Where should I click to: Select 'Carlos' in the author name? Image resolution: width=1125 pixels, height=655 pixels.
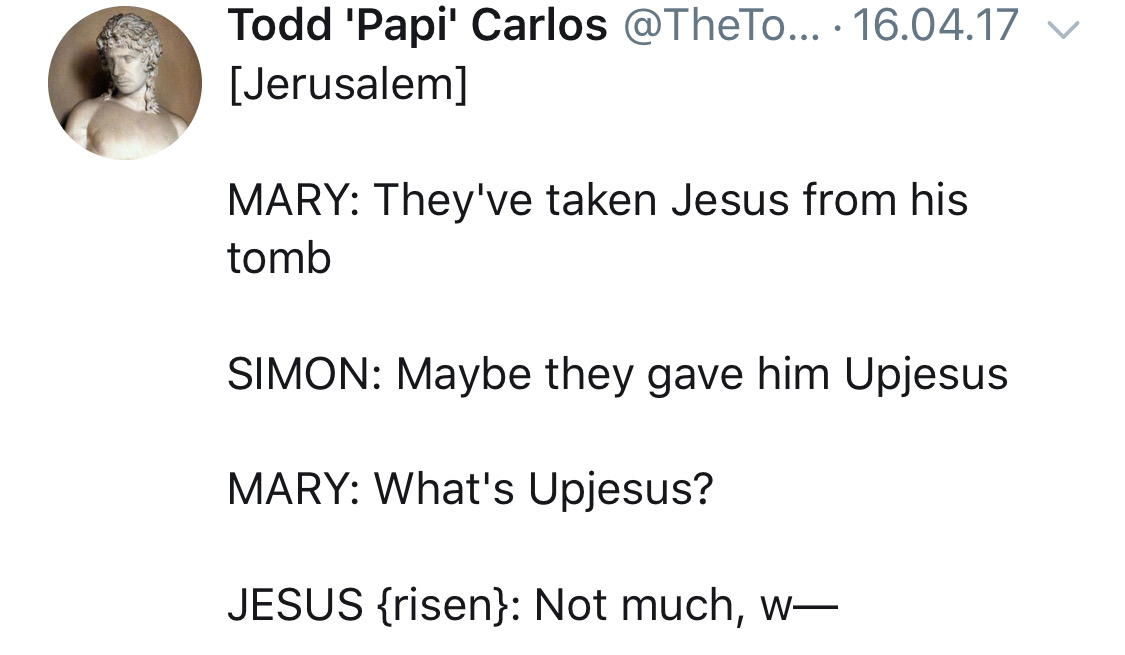540,26
